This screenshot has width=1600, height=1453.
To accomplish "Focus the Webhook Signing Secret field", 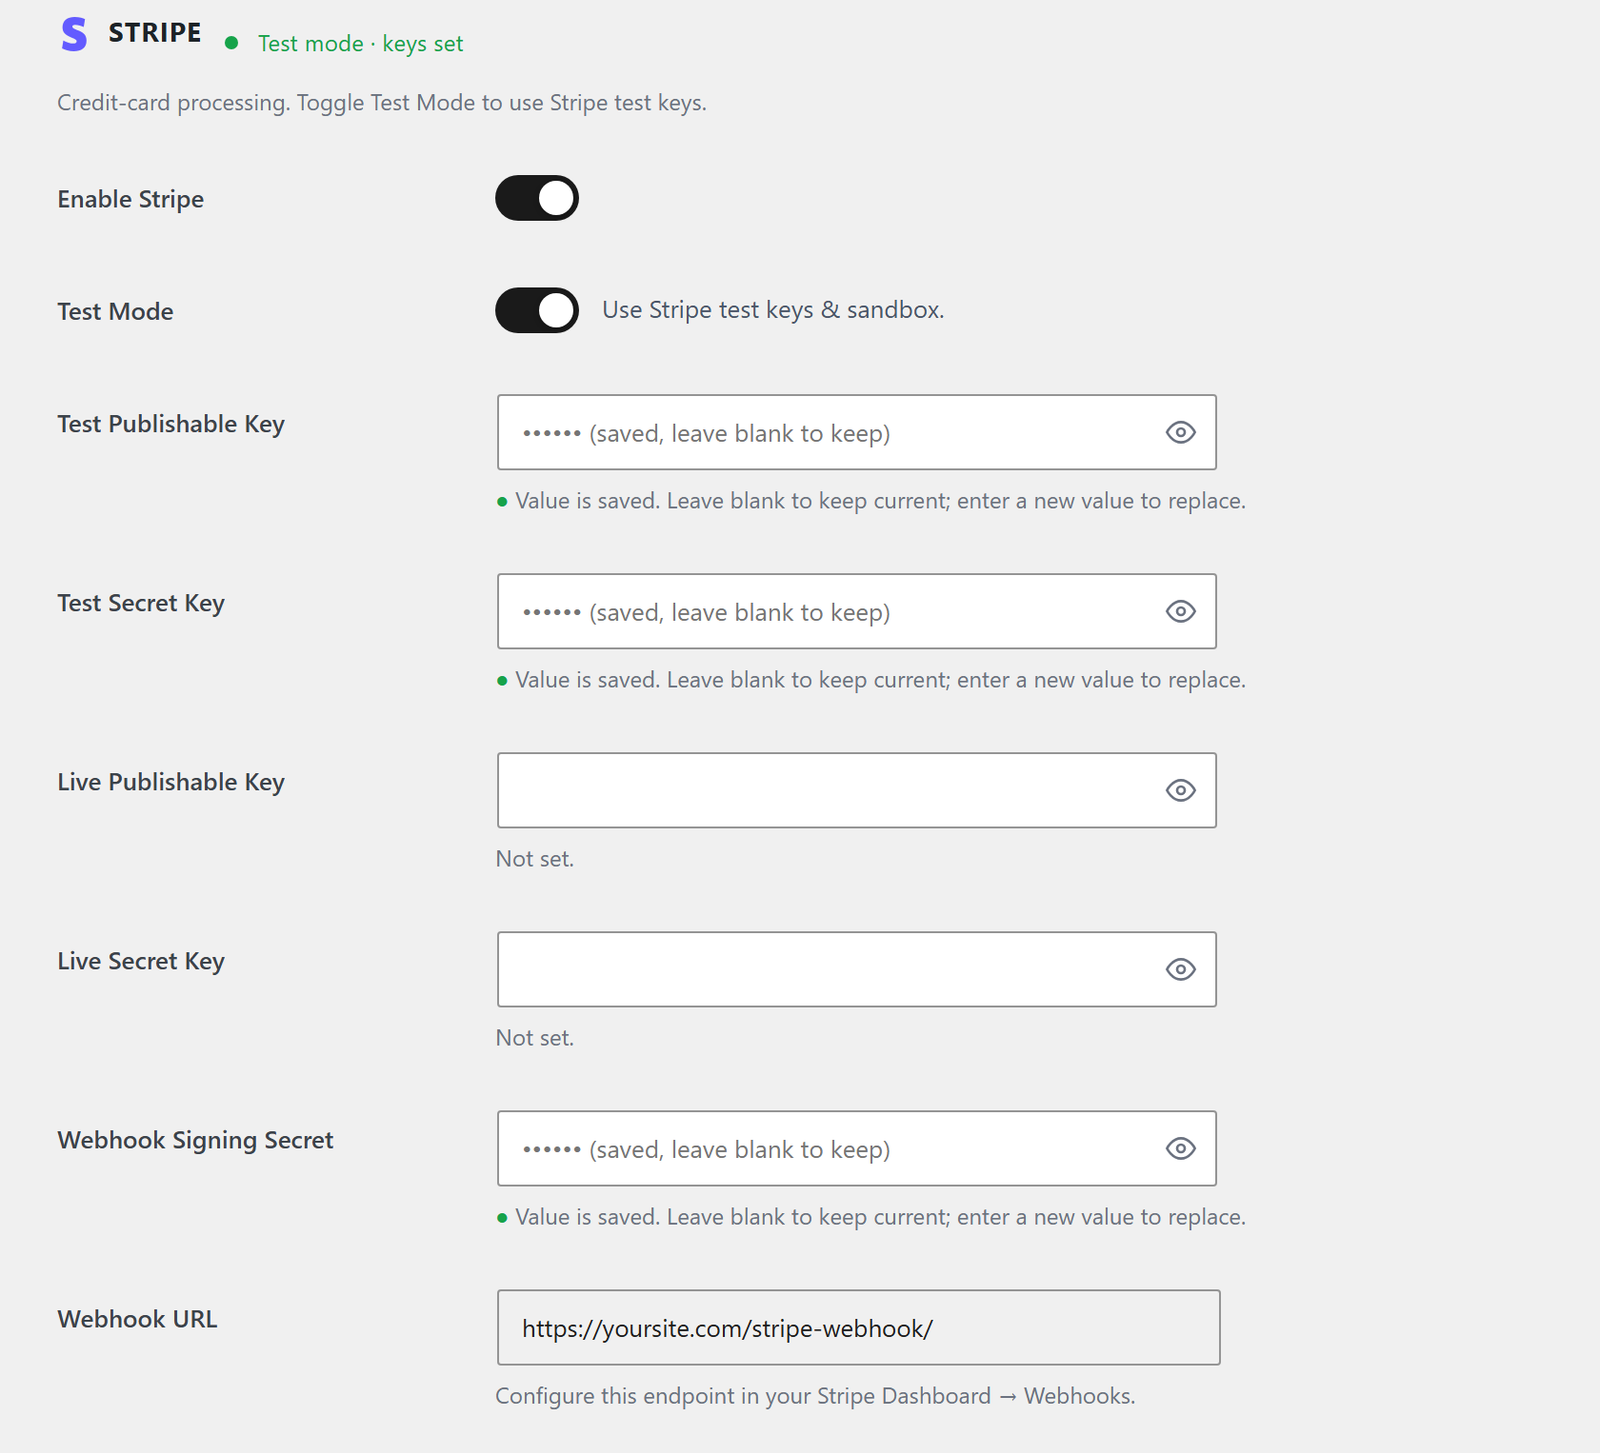I will [857, 1148].
